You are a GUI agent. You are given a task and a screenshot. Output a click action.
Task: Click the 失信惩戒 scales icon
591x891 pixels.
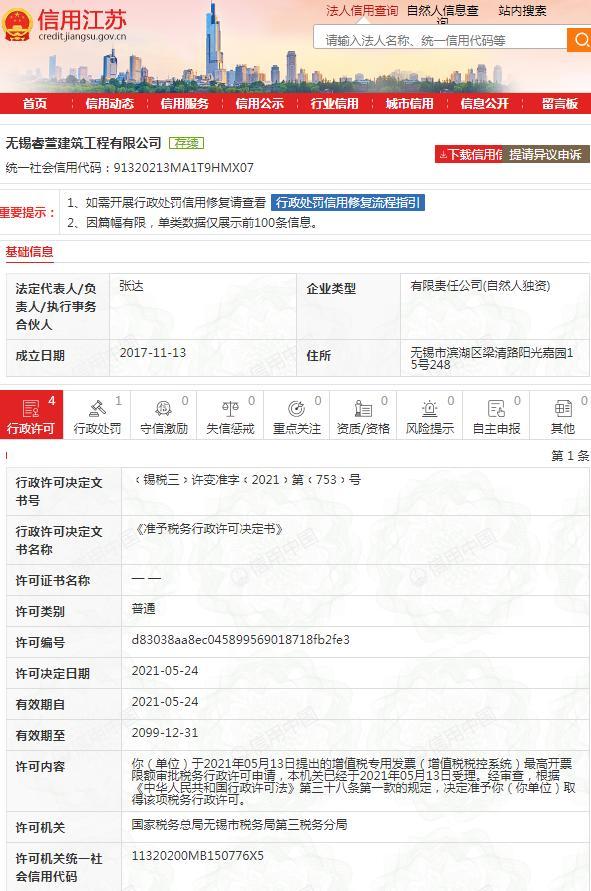[230, 408]
